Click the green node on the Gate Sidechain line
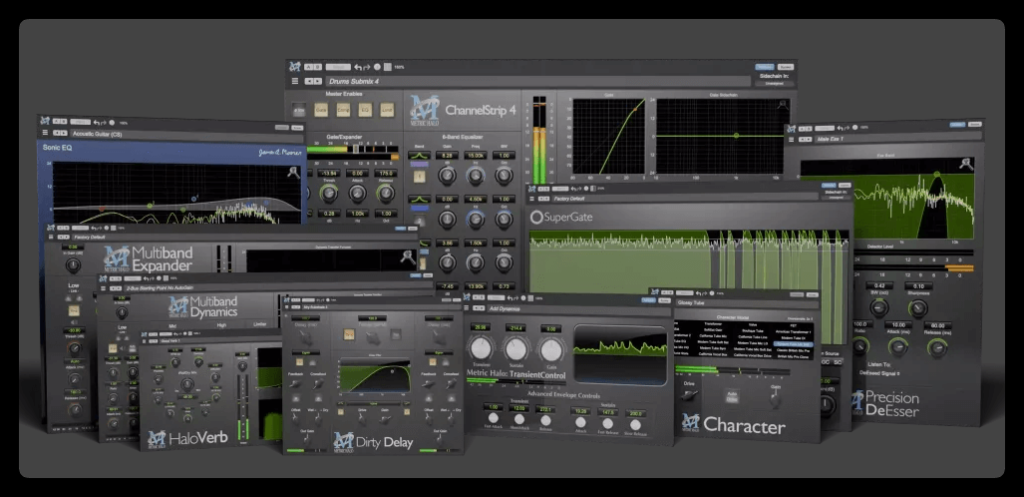This screenshot has height=497, width=1024. coord(736,136)
